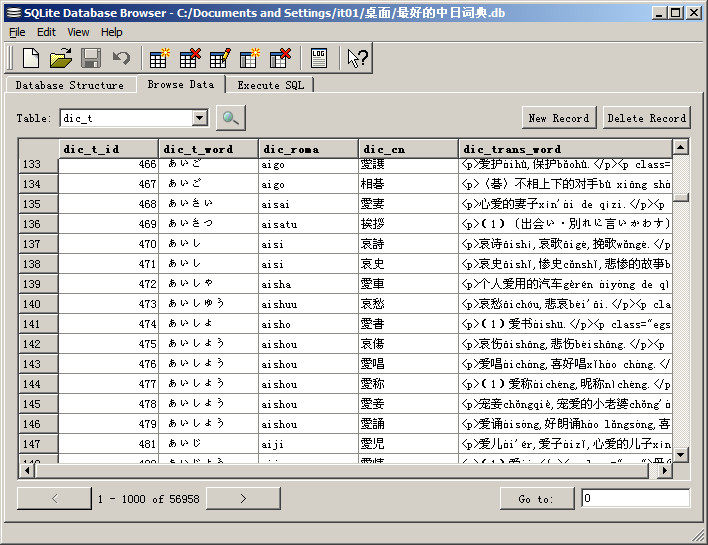Click the Delete Record button
The height and width of the screenshot is (545, 708).
coord(647,118)
